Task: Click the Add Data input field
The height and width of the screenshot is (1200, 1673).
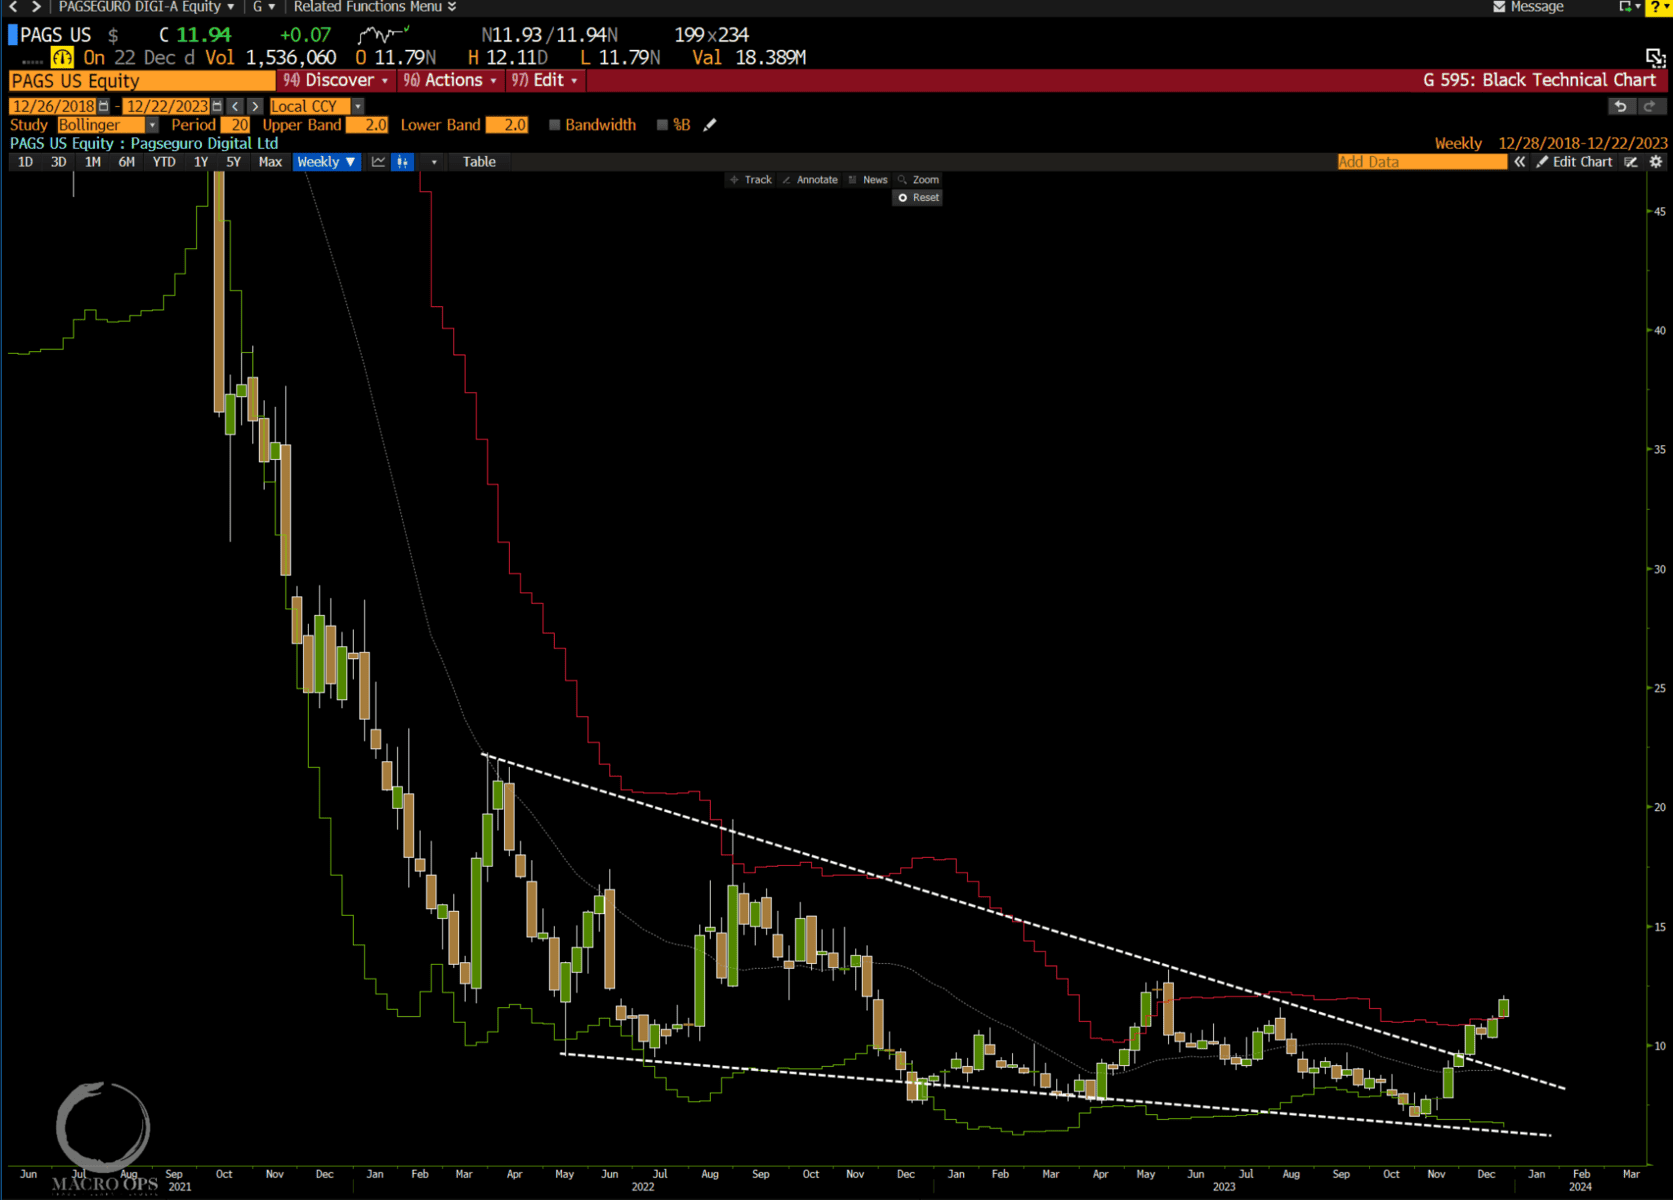Action: click(1422, 162)
